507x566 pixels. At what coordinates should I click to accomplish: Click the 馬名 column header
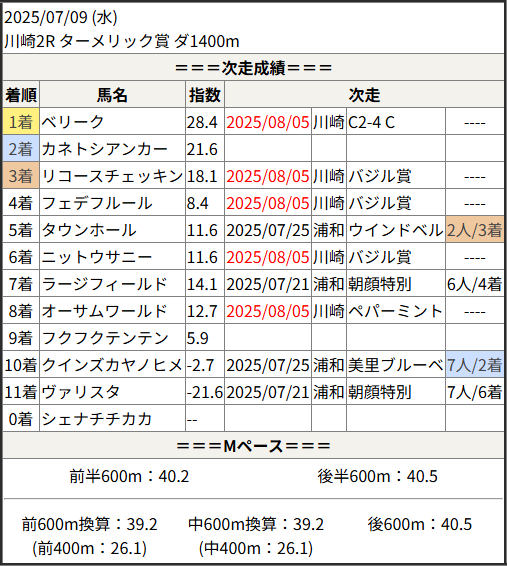pyautogui.click(x=112, y=95)
